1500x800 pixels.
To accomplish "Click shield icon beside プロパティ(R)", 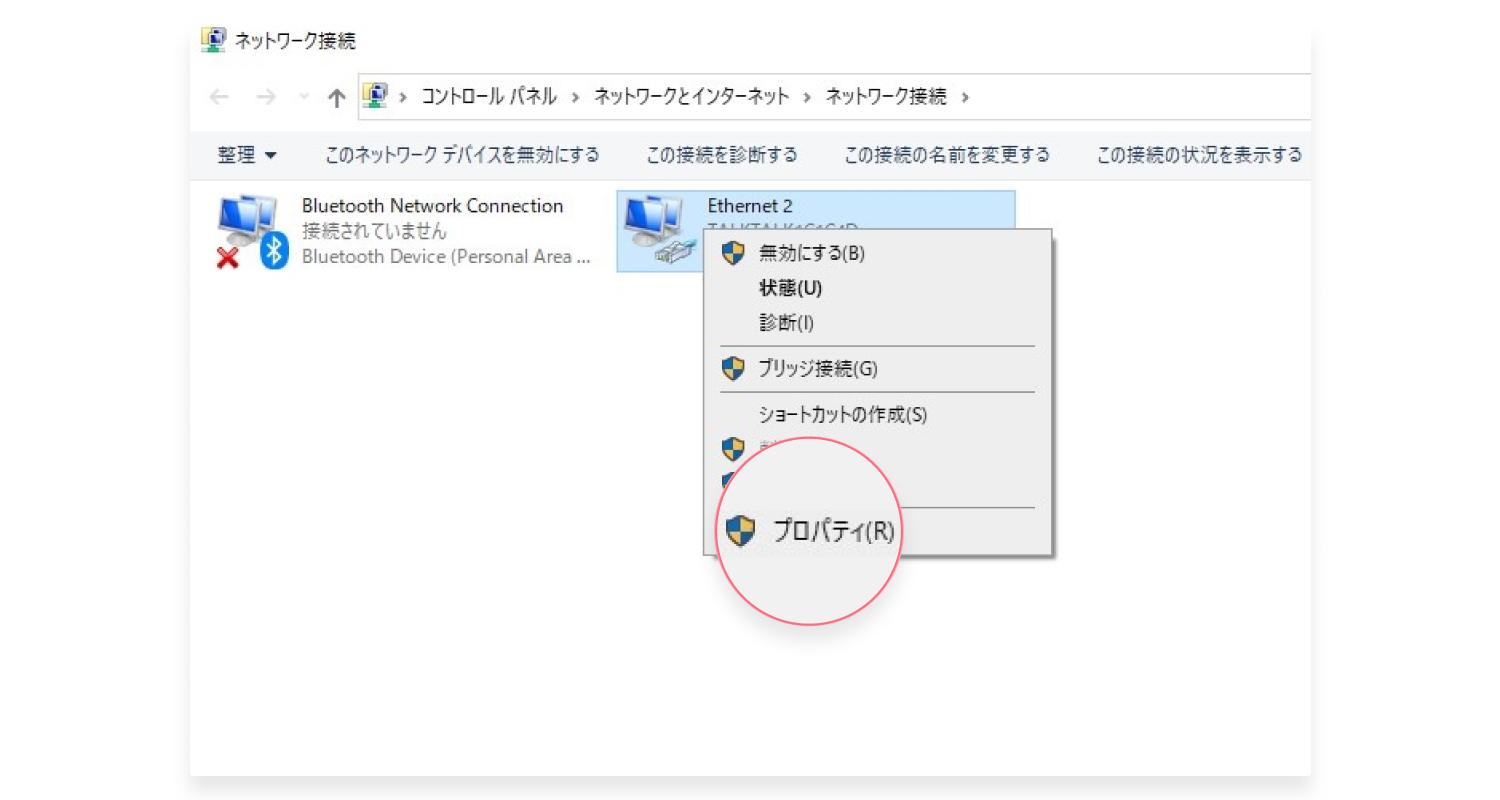I will pyautogui.click(x=741, y=531).
